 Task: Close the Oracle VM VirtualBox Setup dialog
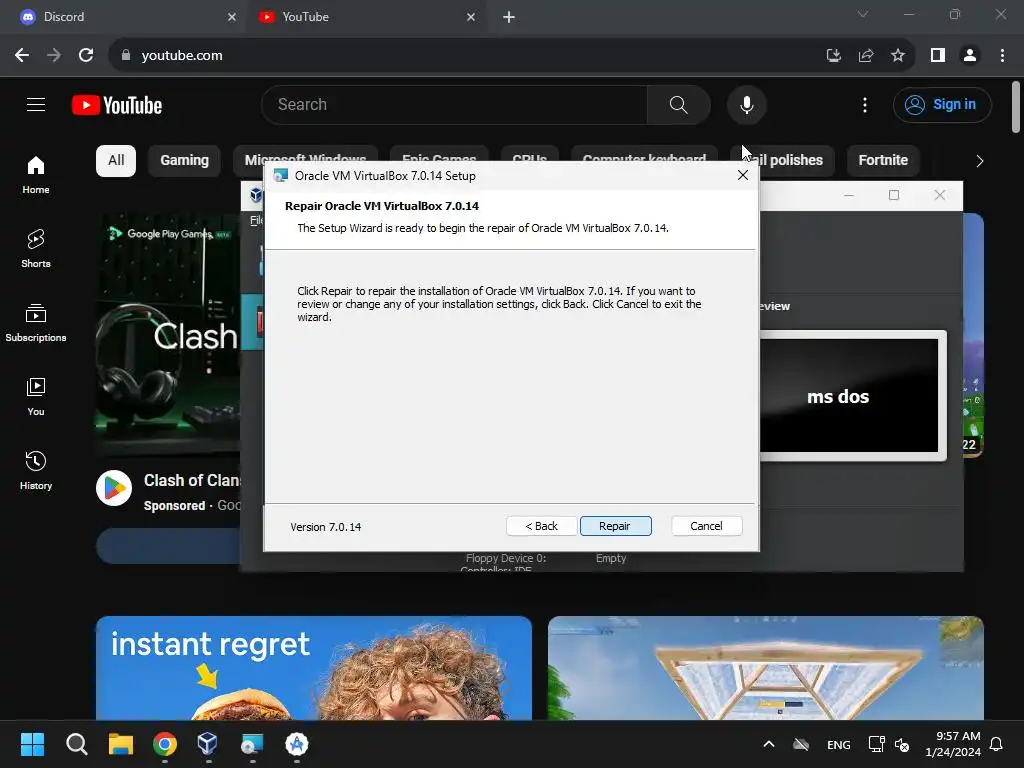[x=743, y=175]
